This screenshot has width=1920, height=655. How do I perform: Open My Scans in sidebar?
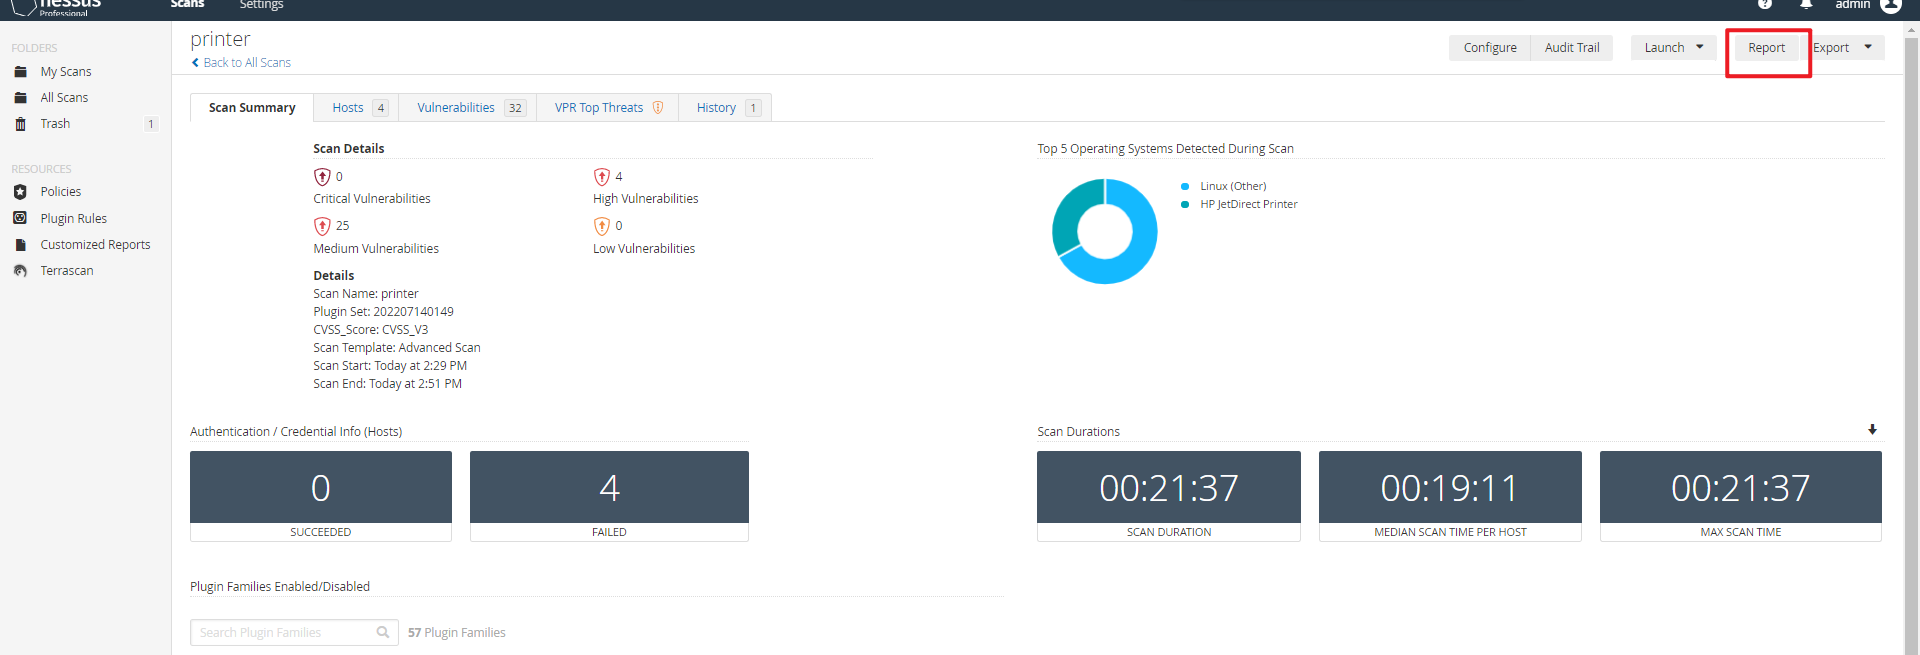(66, 72)
